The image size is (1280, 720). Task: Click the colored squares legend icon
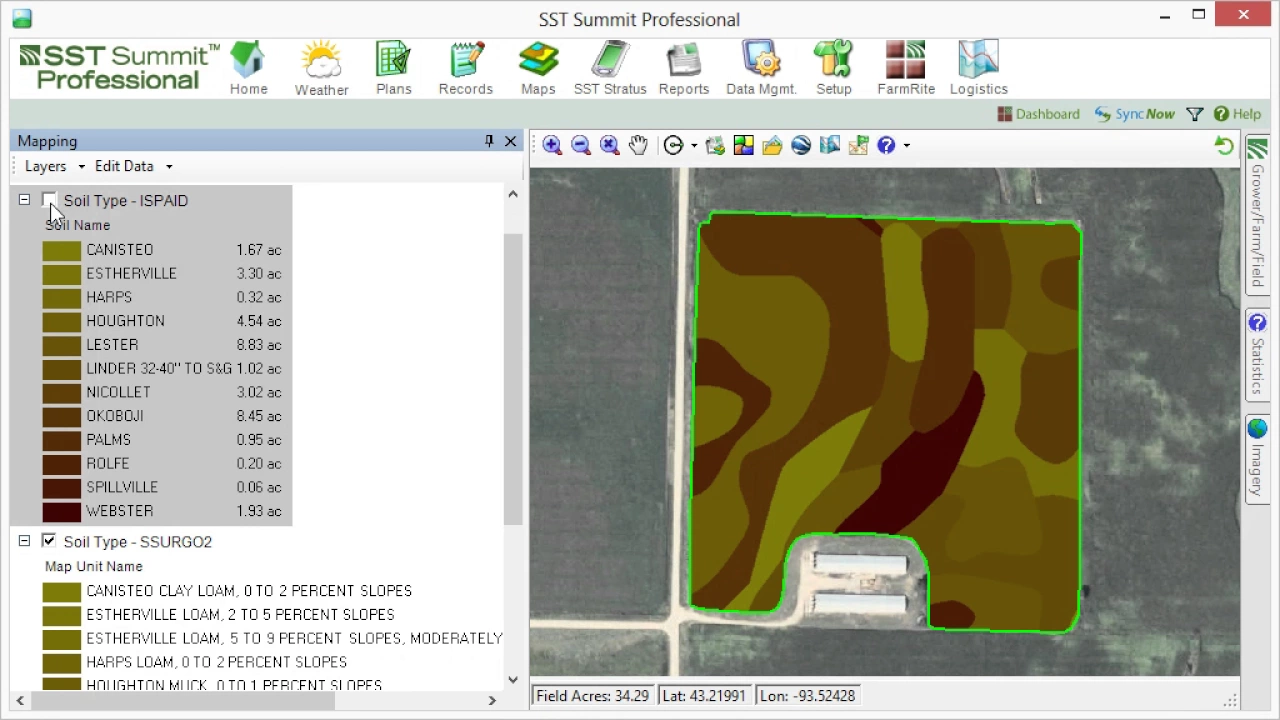tap(743, 146)
